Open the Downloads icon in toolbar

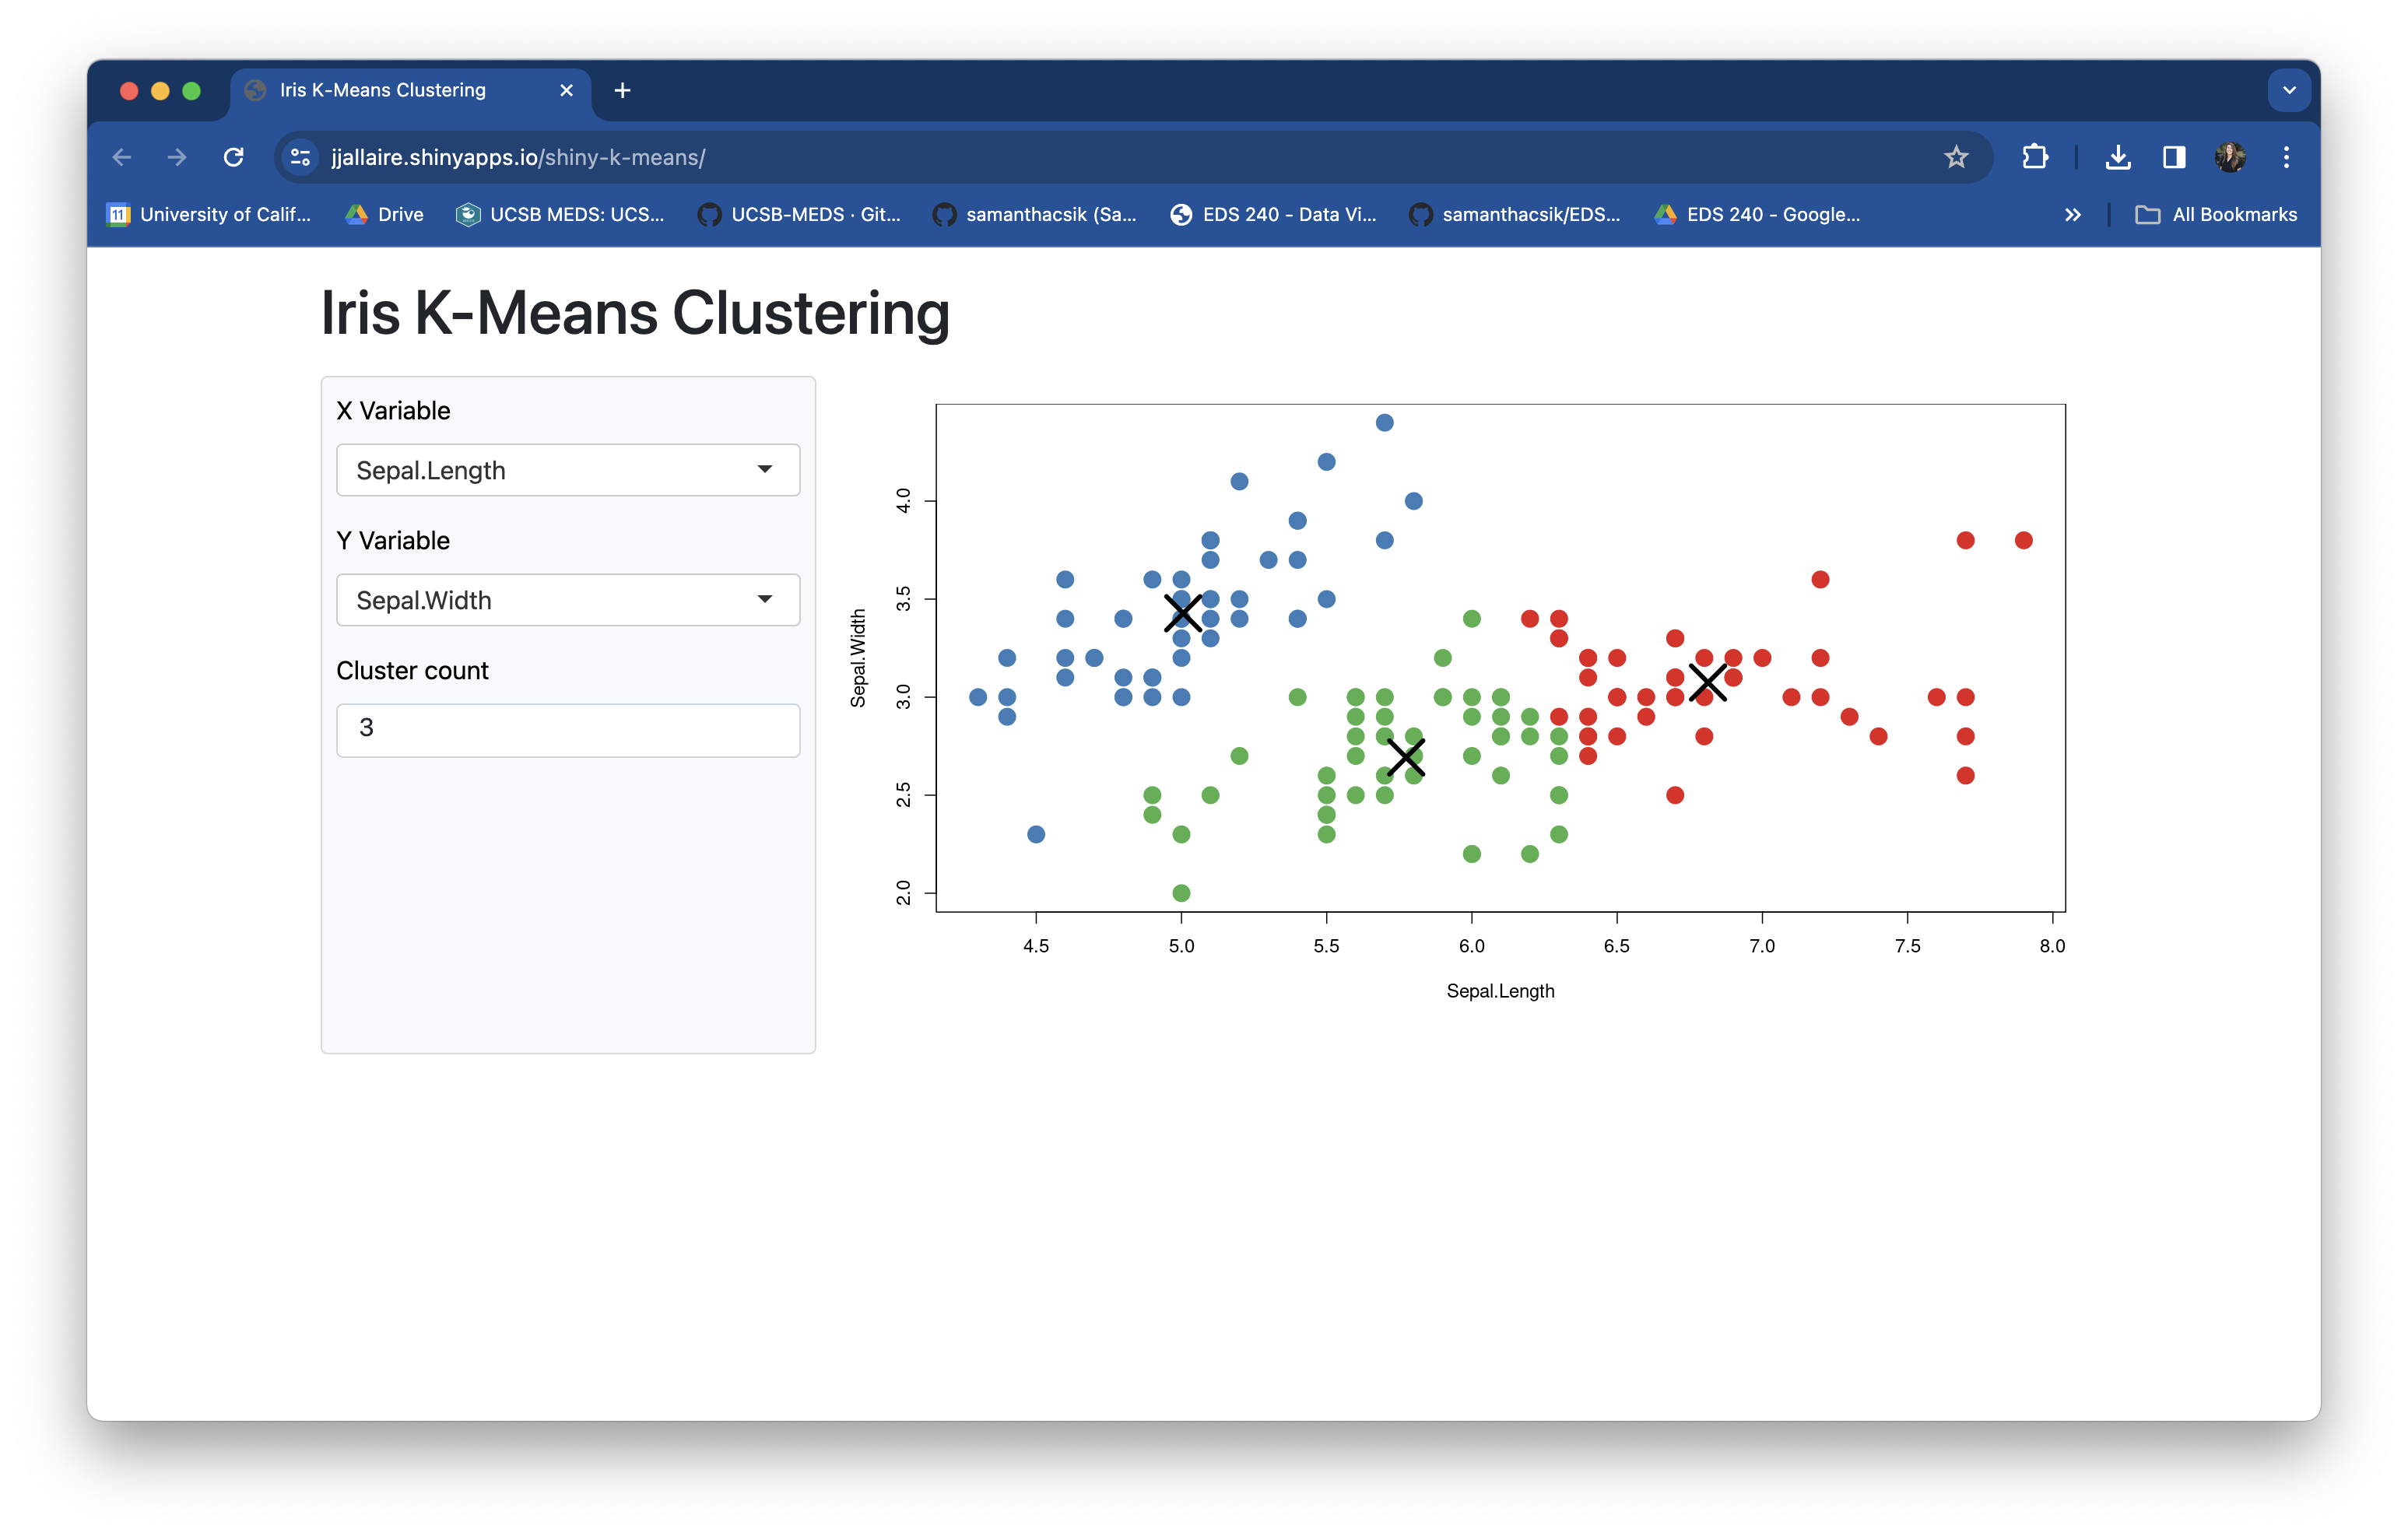(x=2118, y=157)
